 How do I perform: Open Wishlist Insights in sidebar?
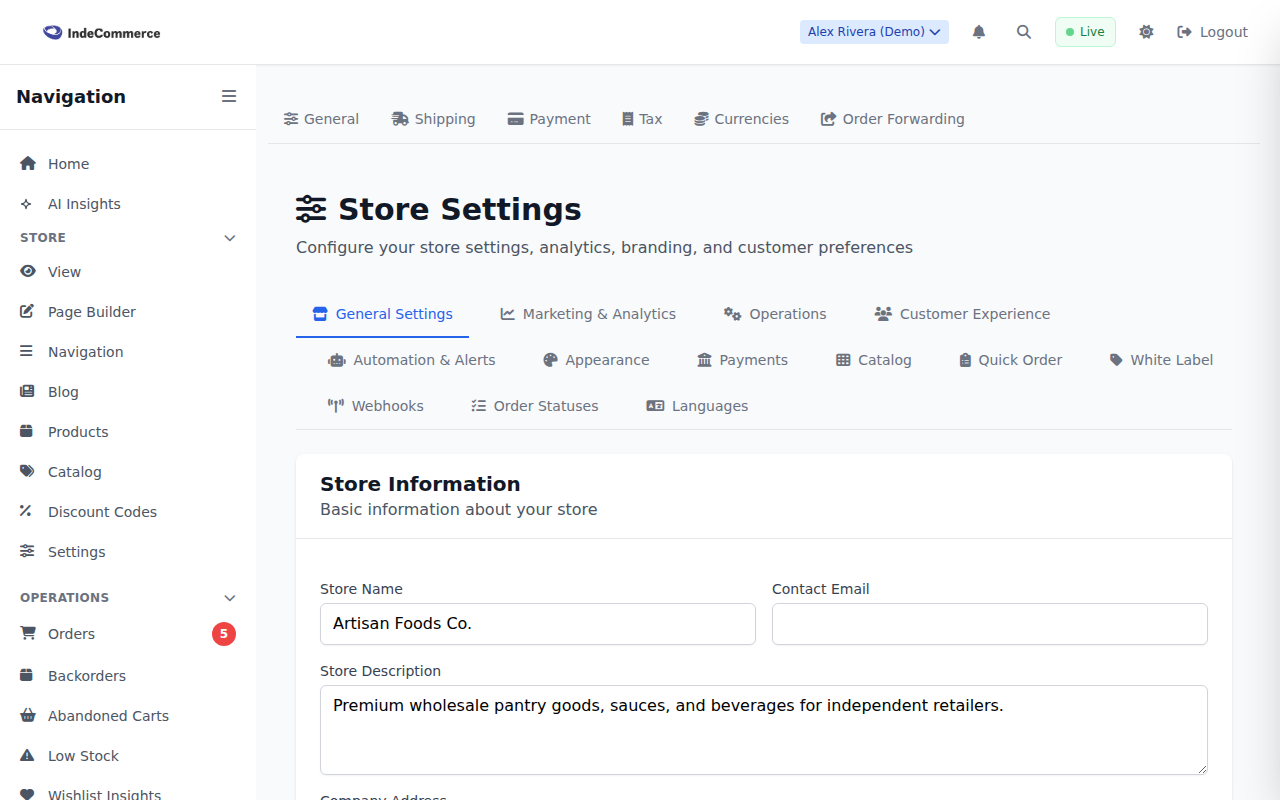tap(128, 794)
